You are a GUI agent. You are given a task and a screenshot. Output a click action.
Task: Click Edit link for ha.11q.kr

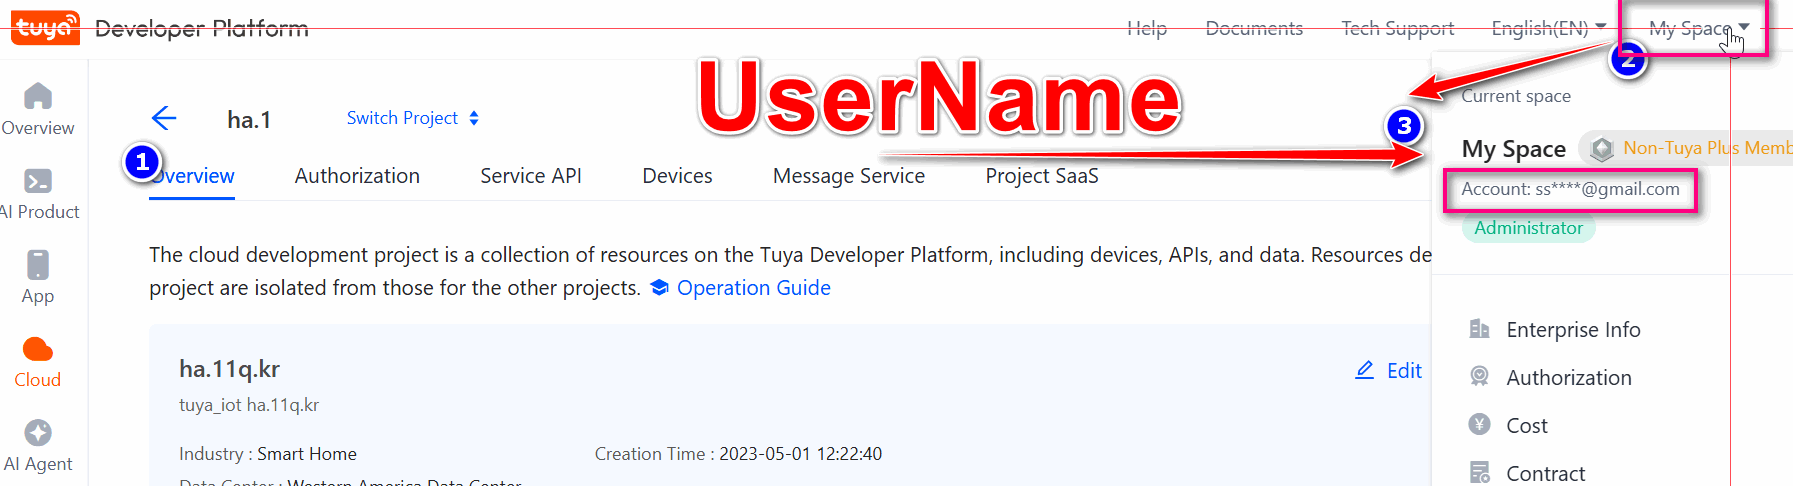(1404, 371)
